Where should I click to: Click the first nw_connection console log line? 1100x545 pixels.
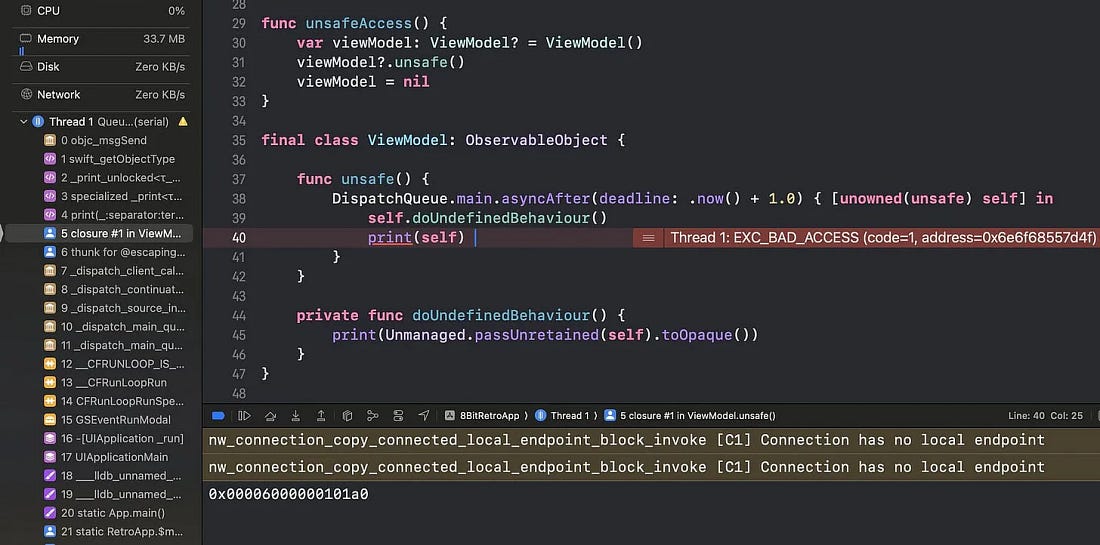[x=626, y=440]
